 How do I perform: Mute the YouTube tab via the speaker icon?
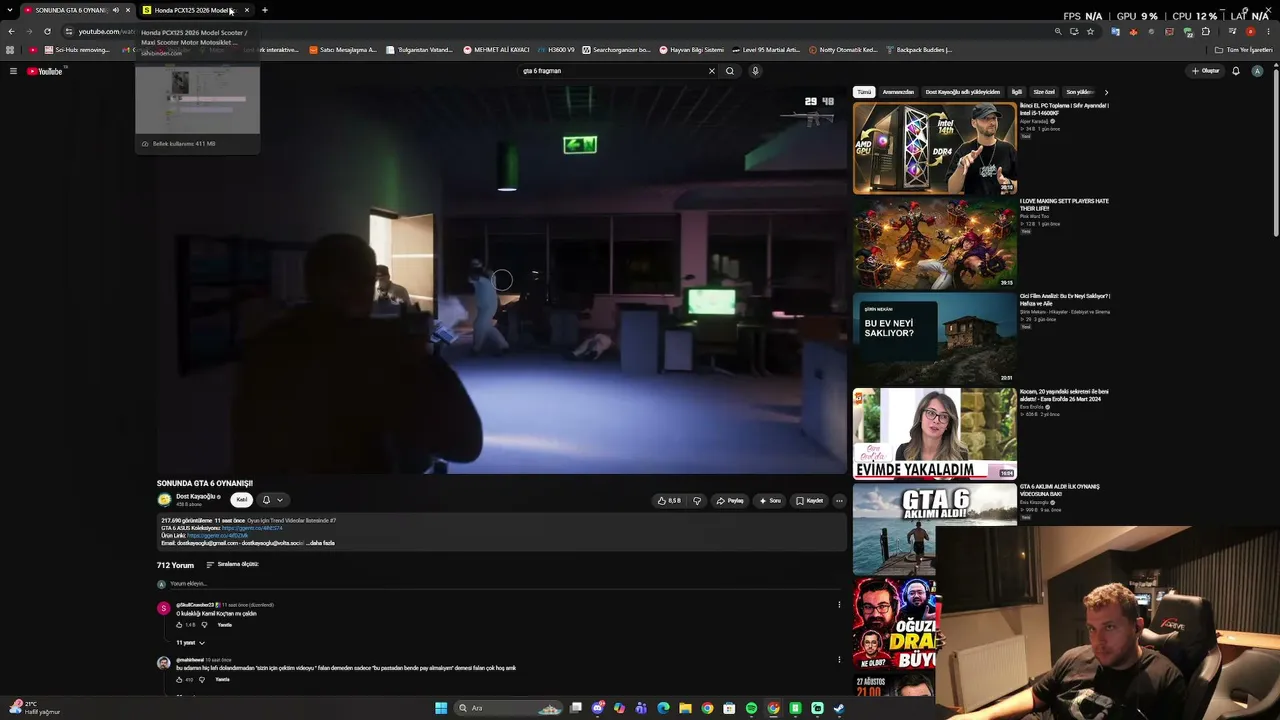click(x=116, y=10)
